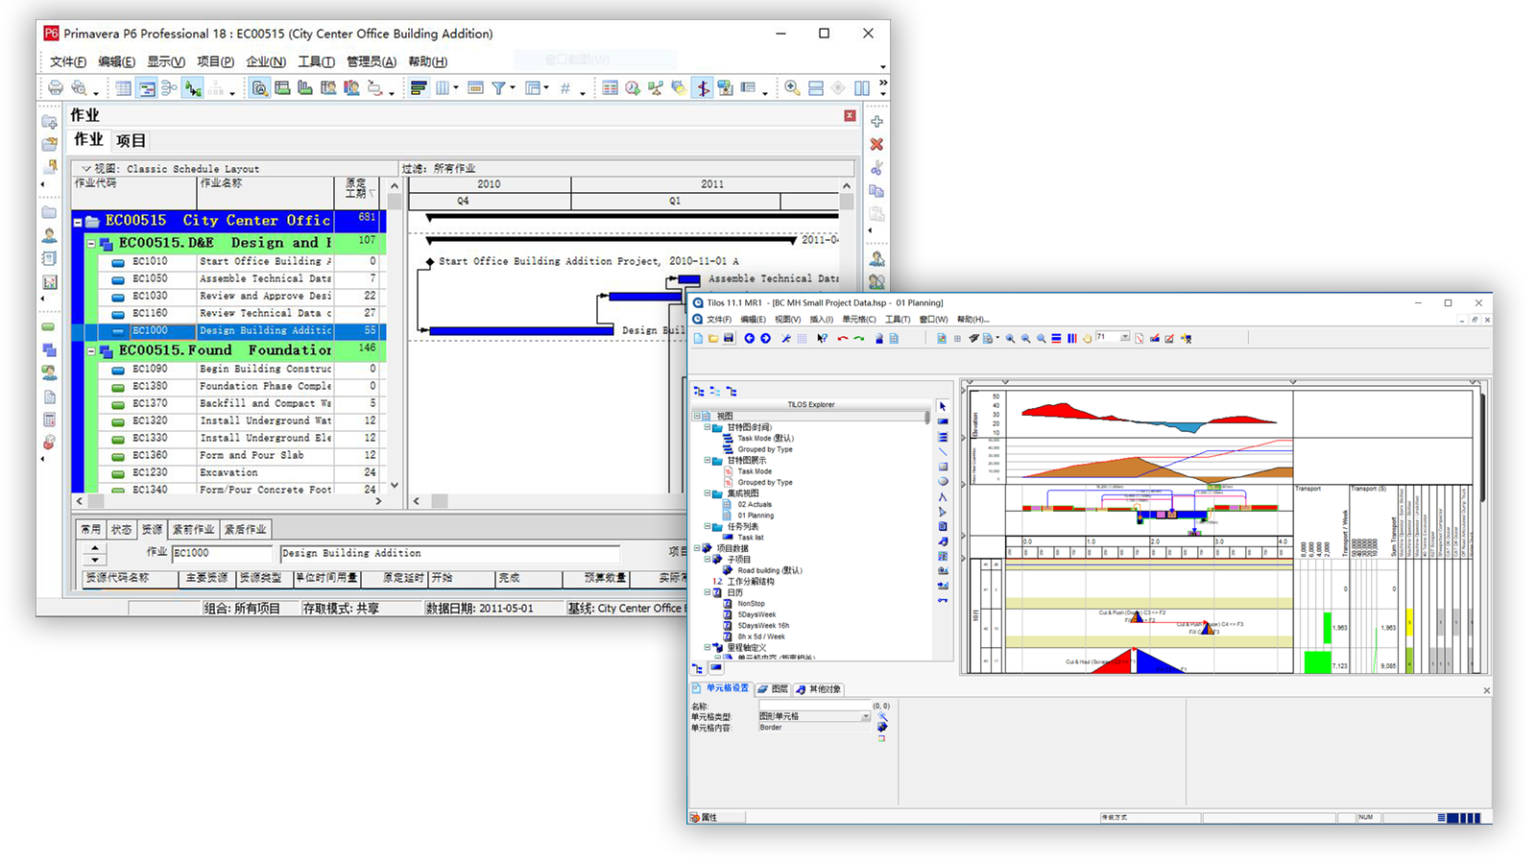The height and width of the screenshot is (864, 1536).
Task: Switch to 紧前作业 tab in P6 details
Action: (x=193, y=530)
